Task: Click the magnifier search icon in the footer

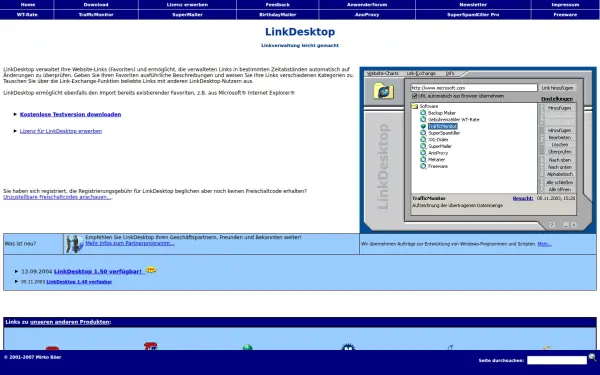Action: (592, 358)
